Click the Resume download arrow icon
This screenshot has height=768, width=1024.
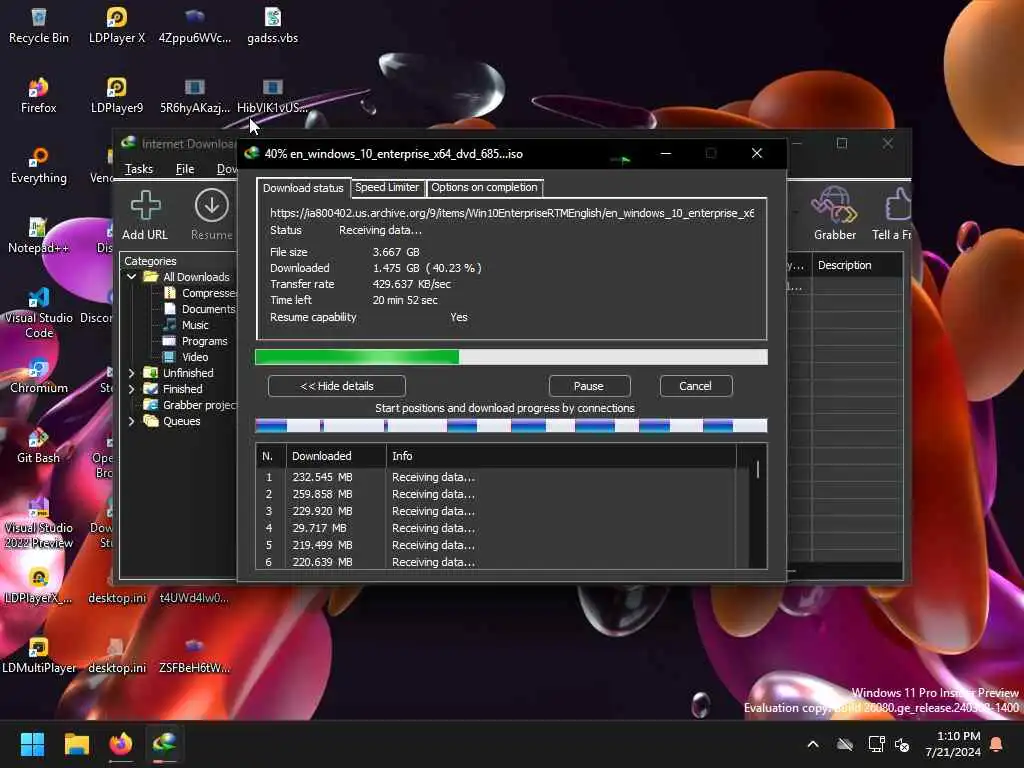[x=211, y=205]
